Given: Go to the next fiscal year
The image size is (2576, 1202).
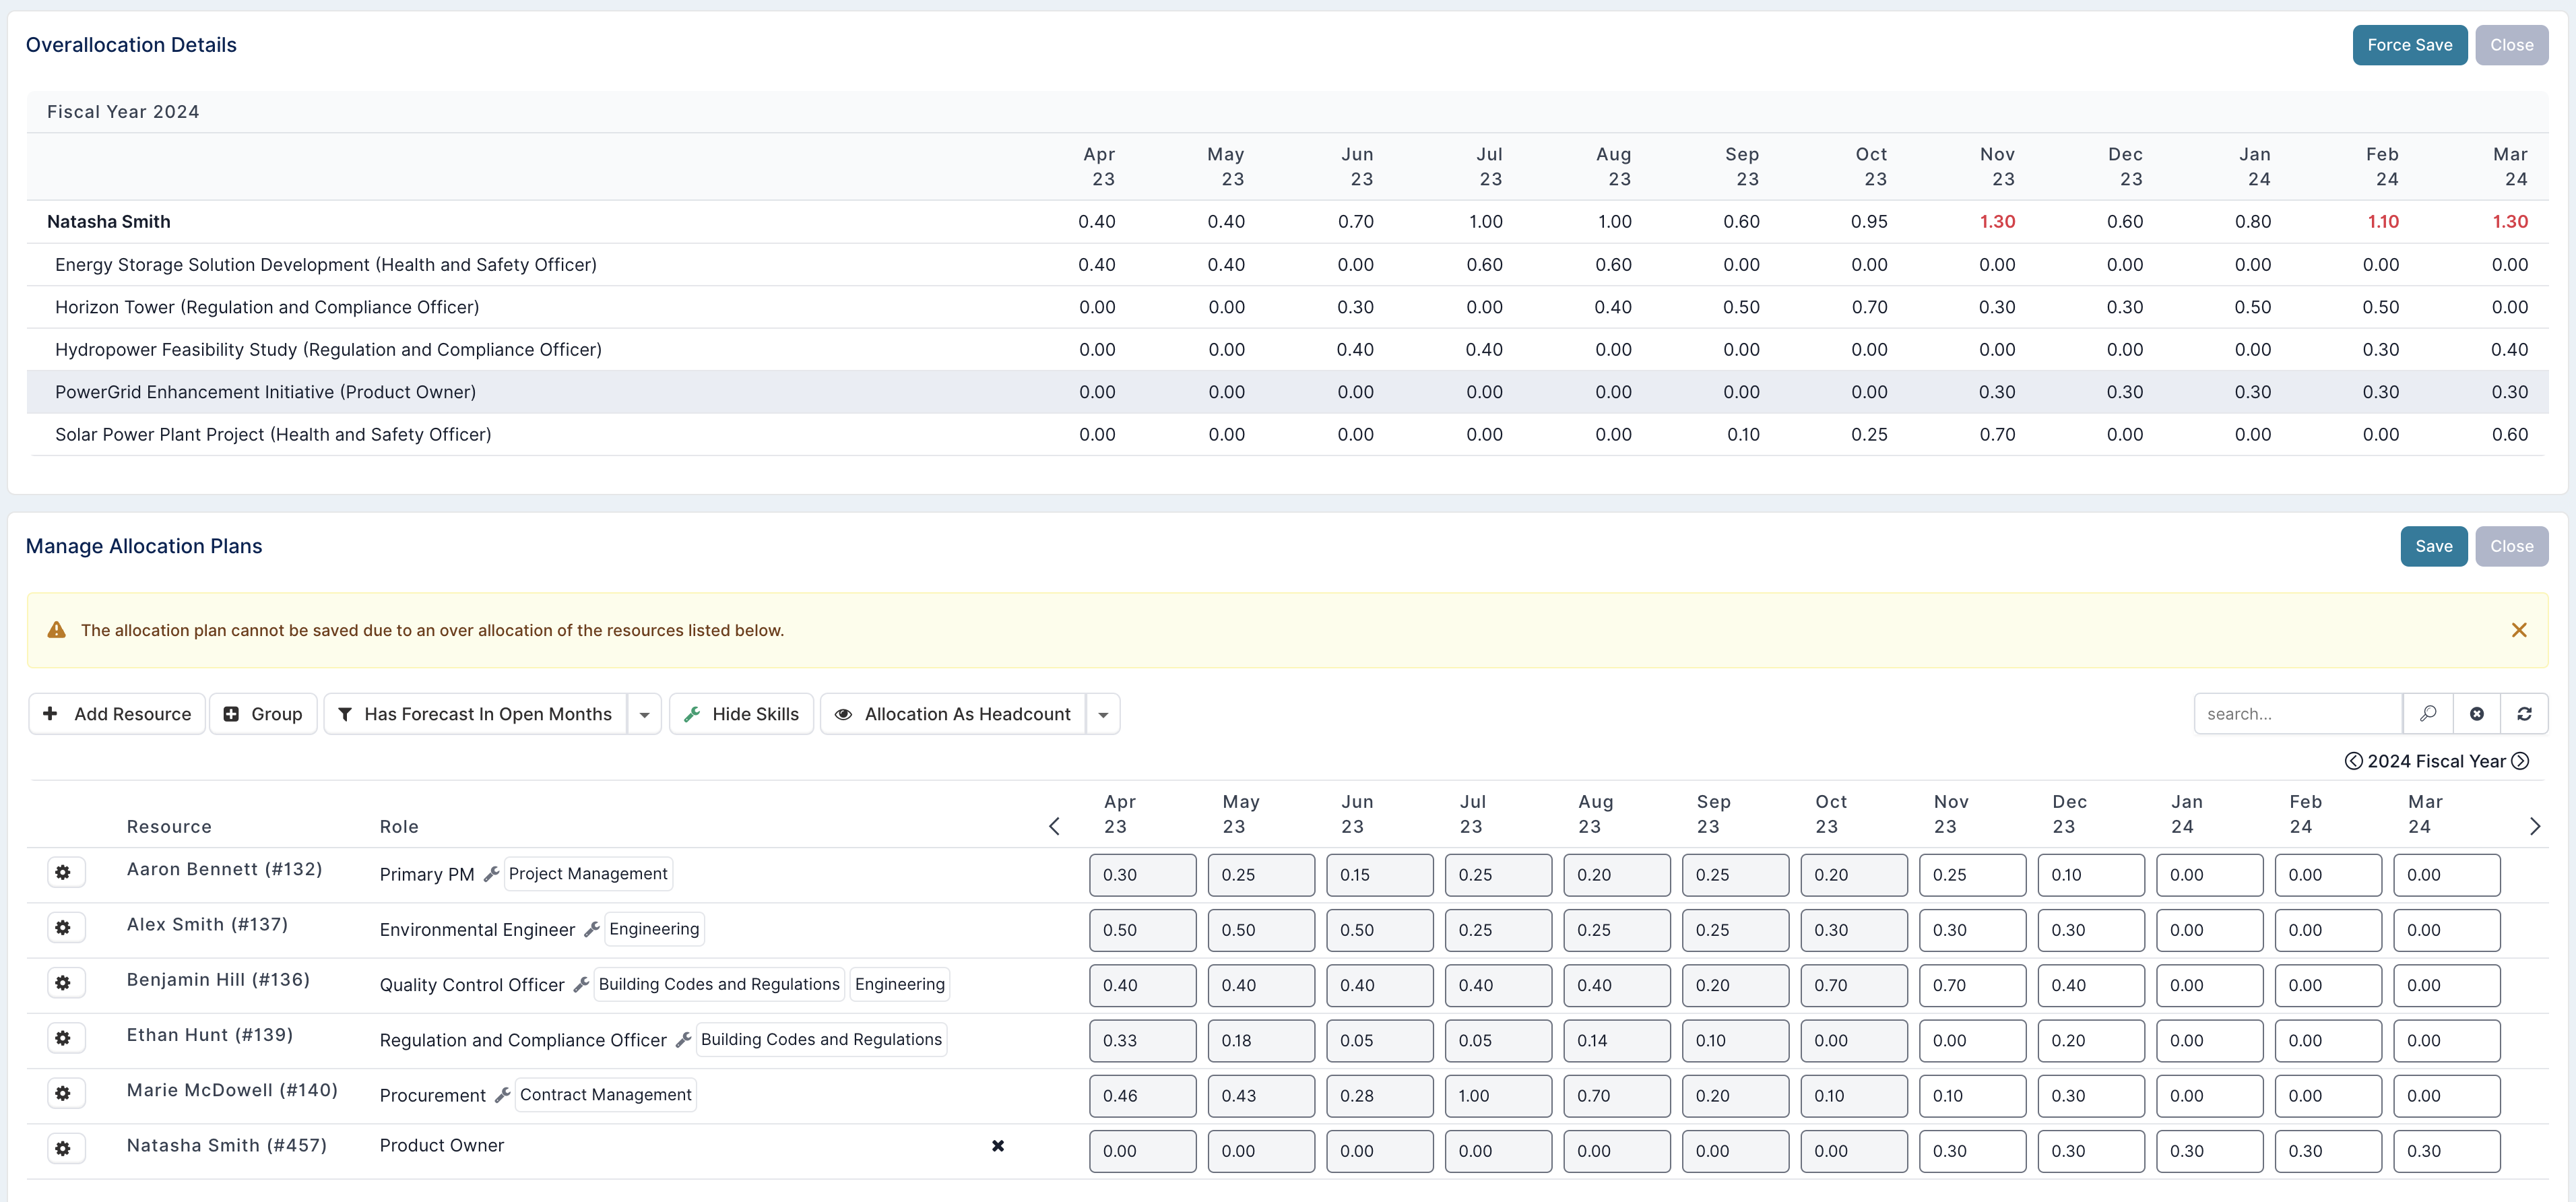Looking at the screenshot, I should [2520, 761].
